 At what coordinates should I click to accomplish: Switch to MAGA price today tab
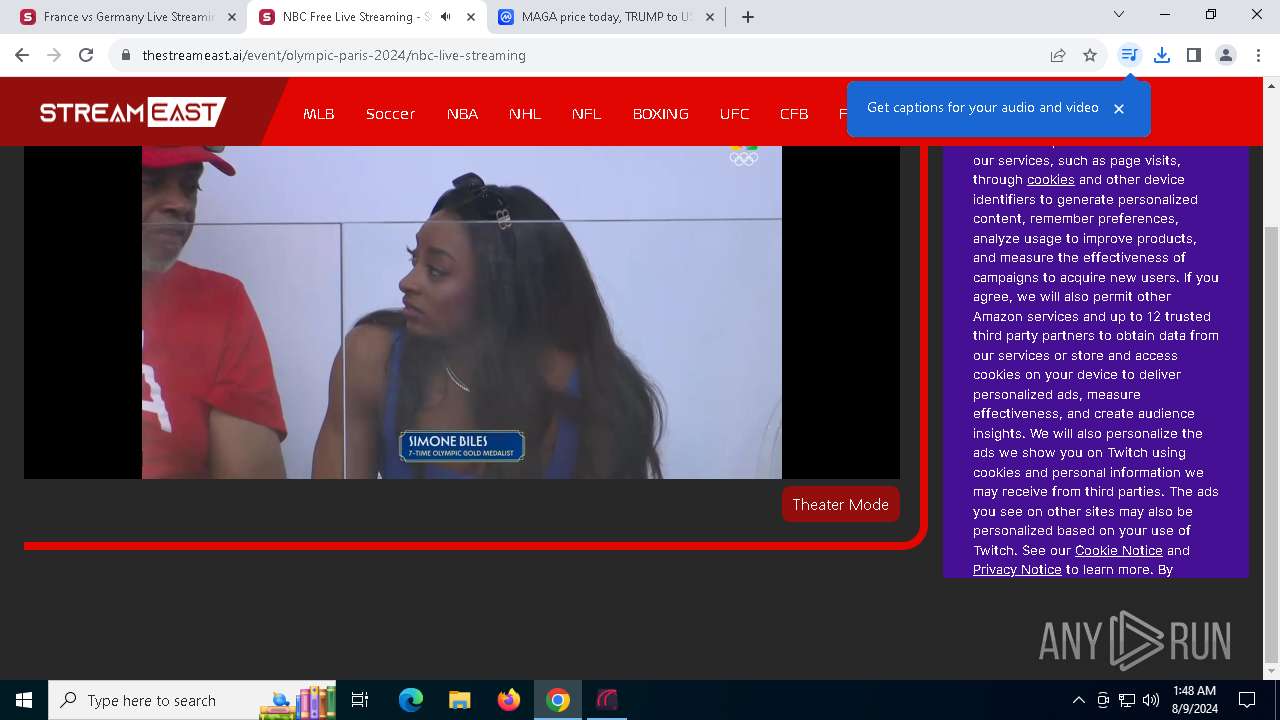click(x=605, y=17)
